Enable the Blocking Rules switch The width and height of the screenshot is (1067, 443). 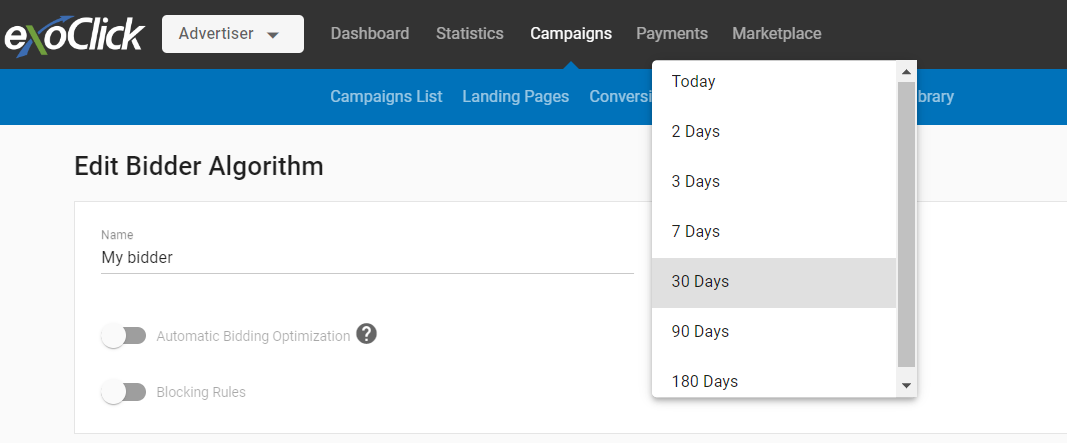124,392
